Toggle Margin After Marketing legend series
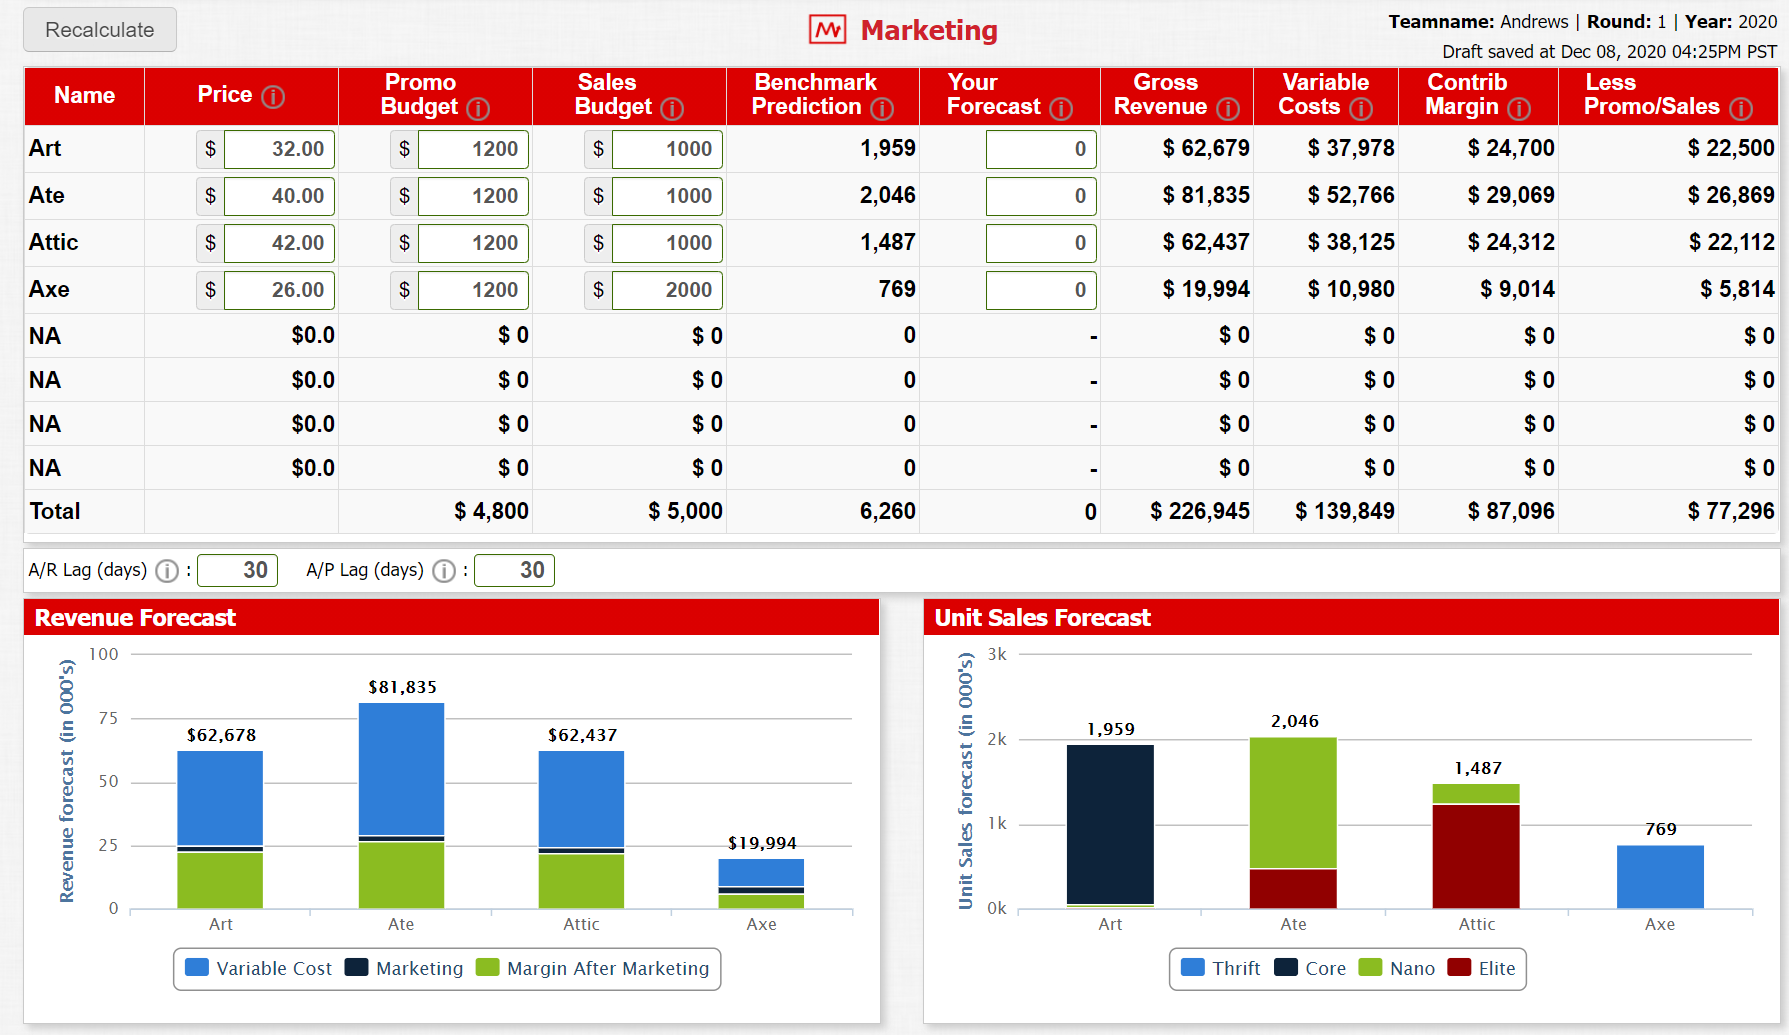The height and width of the screenshot is (1035, 1789). pos(593,968)
